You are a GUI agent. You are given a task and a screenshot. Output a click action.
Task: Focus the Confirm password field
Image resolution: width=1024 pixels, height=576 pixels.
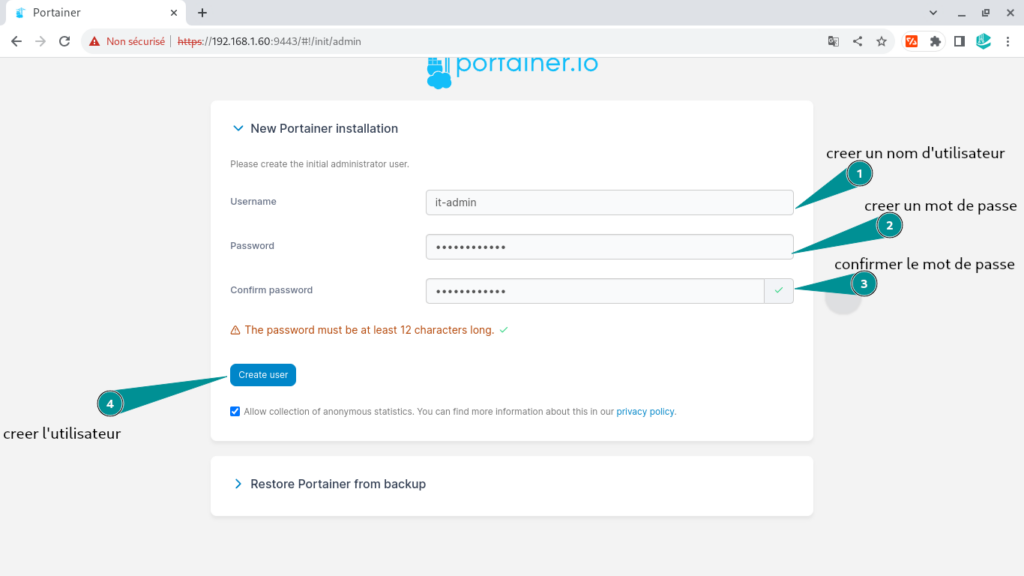[x=595, y=291]
